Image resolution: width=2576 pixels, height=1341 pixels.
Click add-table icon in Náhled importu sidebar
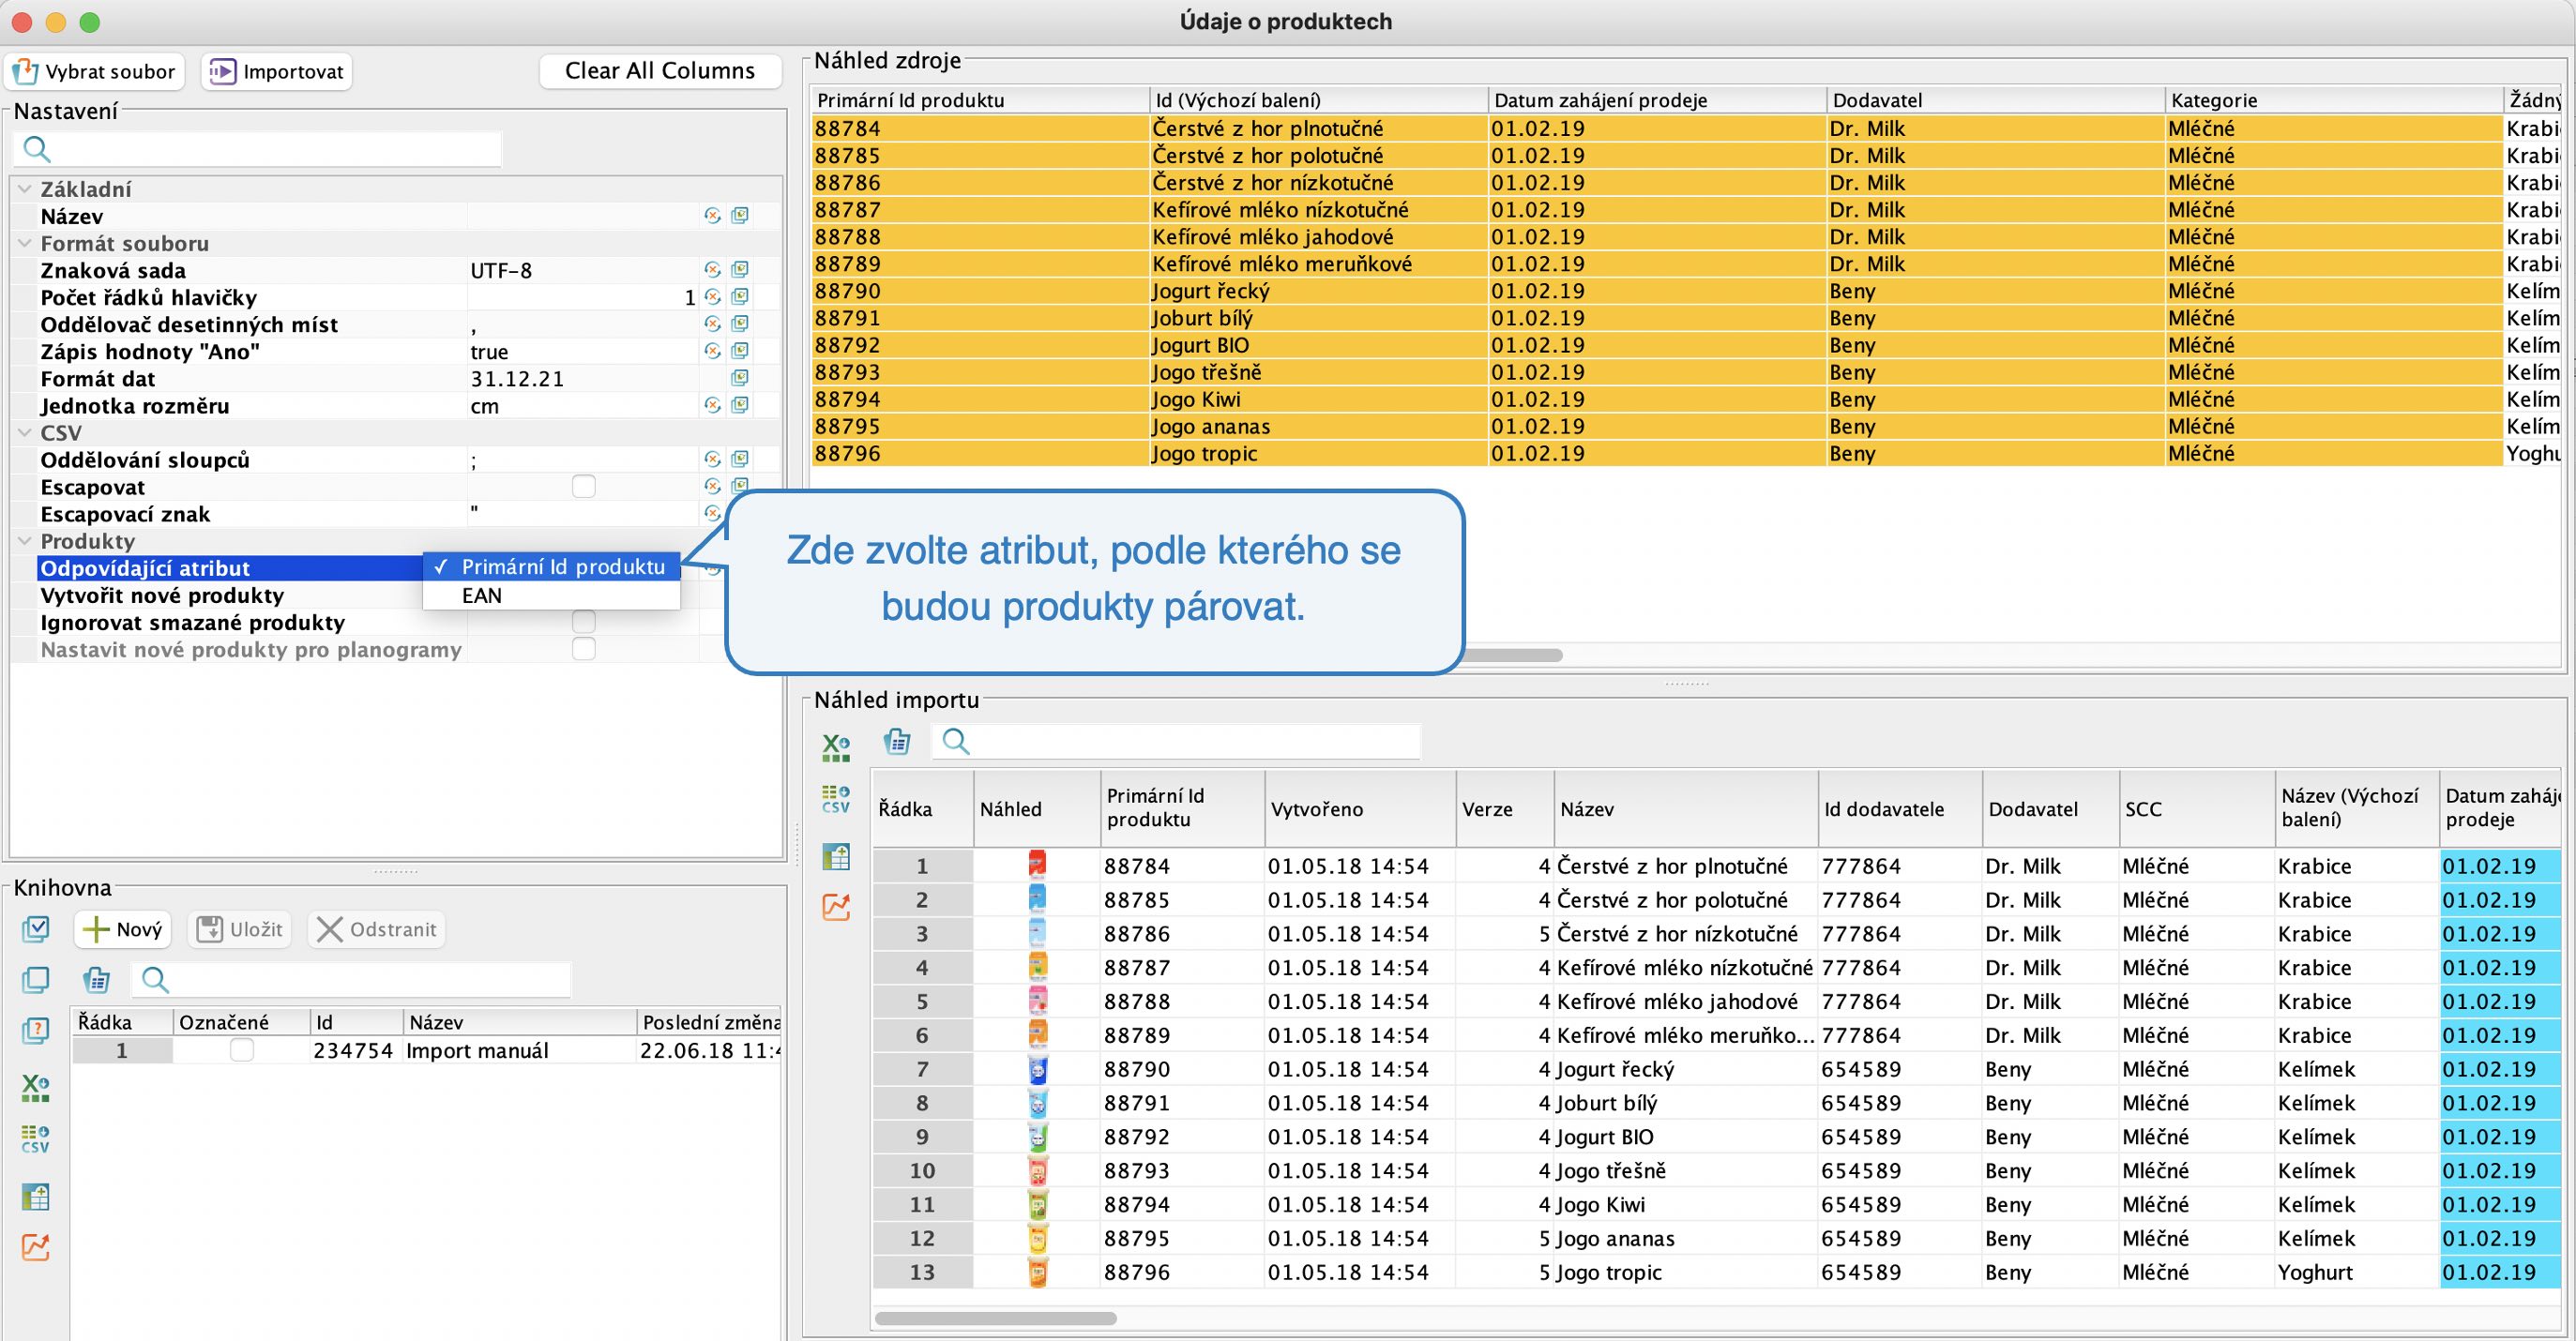tap(835, 856)
